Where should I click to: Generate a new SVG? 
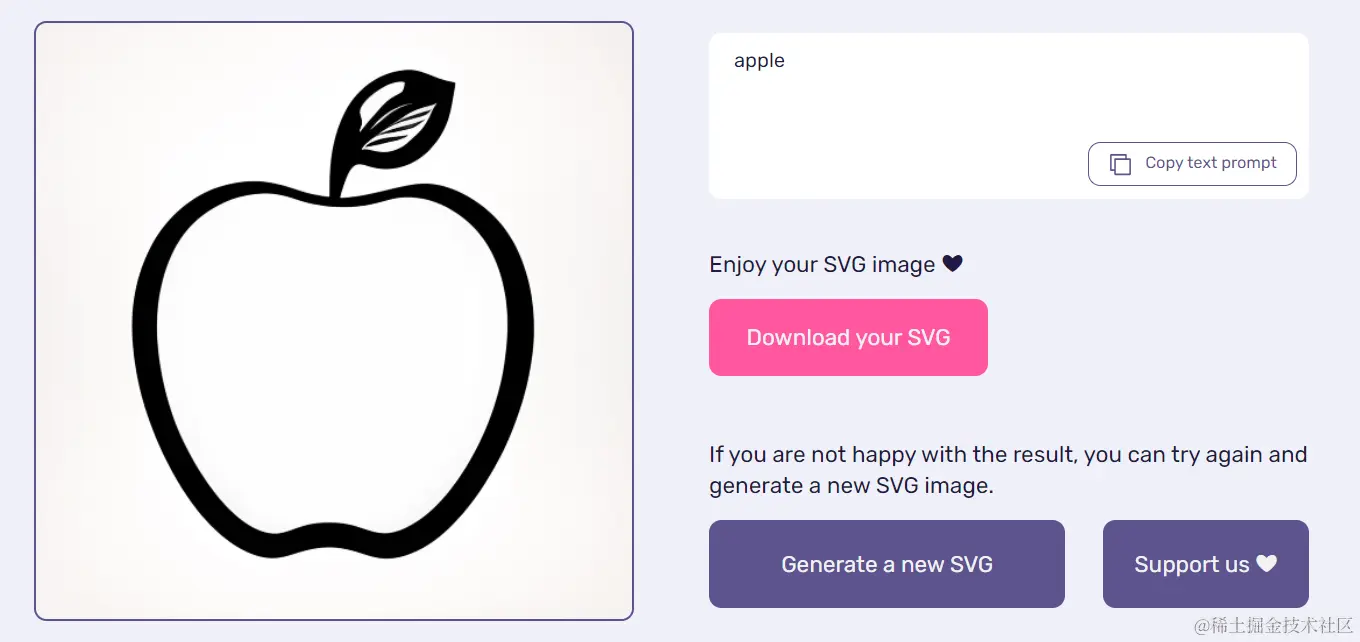coord(887,564)
